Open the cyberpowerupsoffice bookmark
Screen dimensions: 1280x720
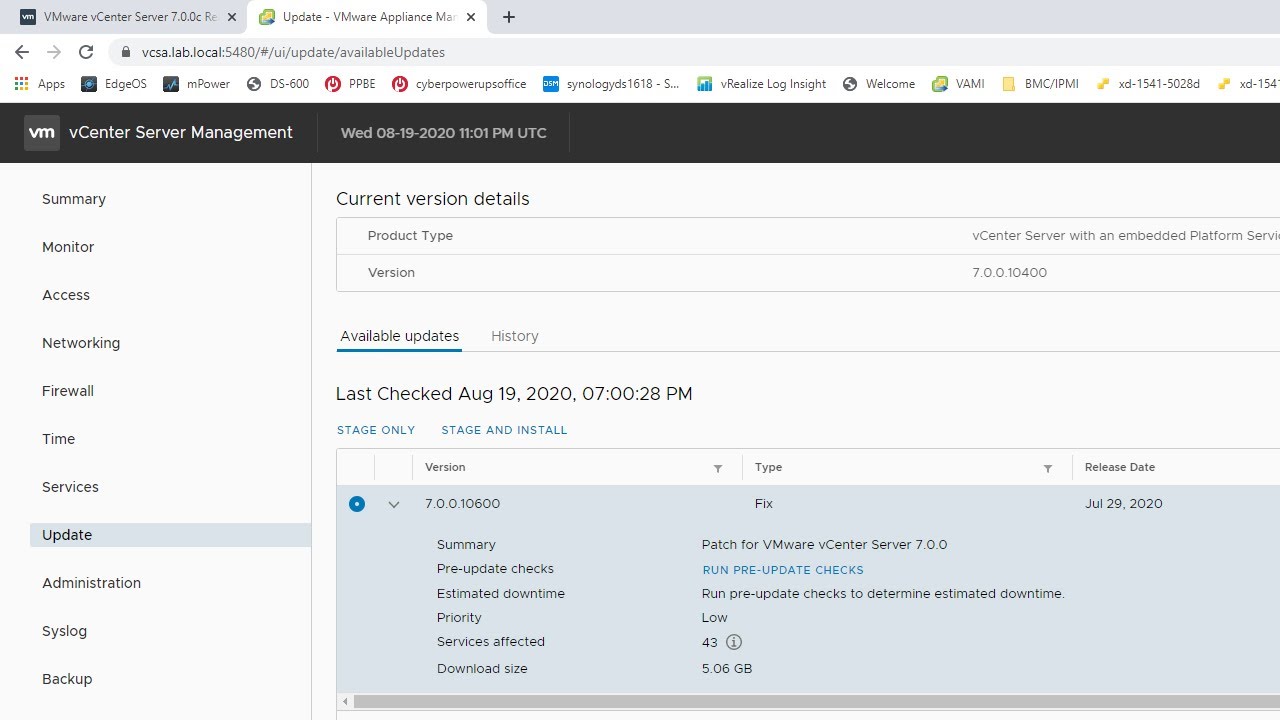tap(459, 84)
